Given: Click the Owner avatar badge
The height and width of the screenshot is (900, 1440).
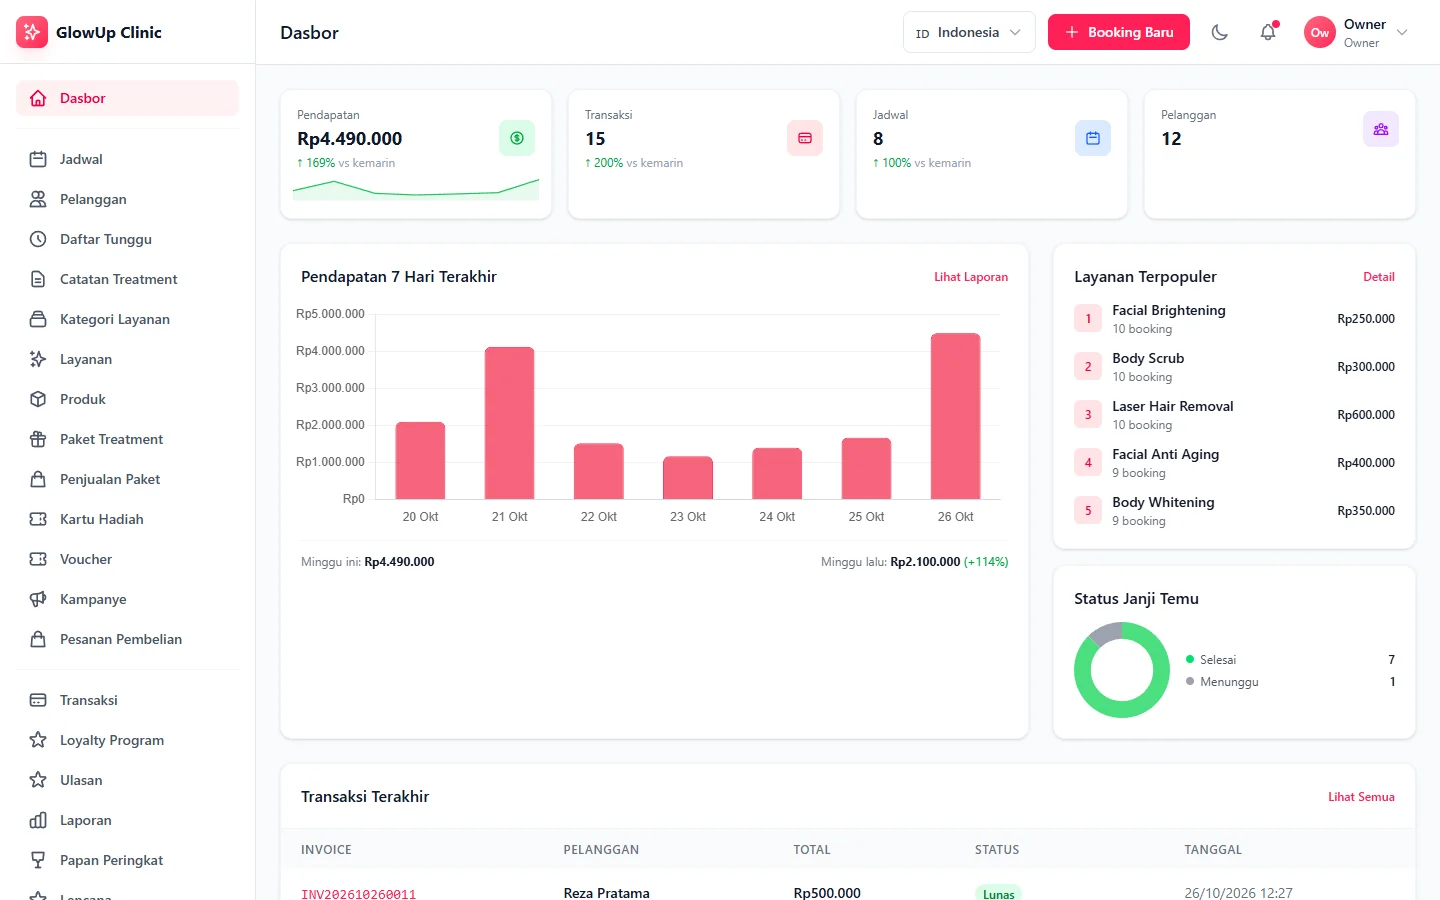Looking at the screenshot, I should click(x=1320, y=32).
